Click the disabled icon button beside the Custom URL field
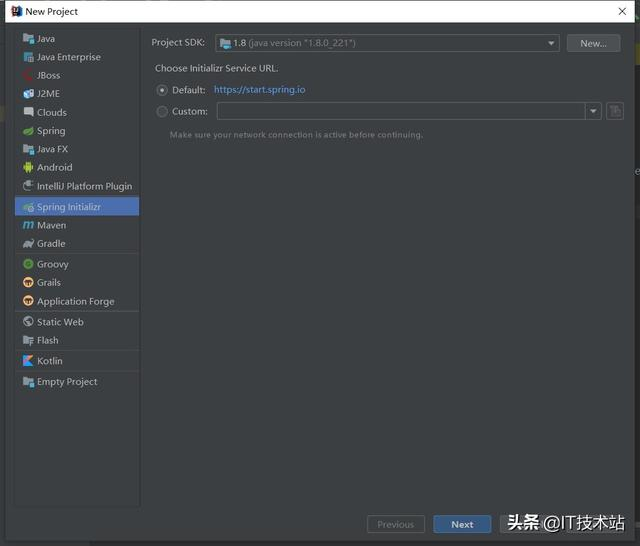 coord(615,111)
